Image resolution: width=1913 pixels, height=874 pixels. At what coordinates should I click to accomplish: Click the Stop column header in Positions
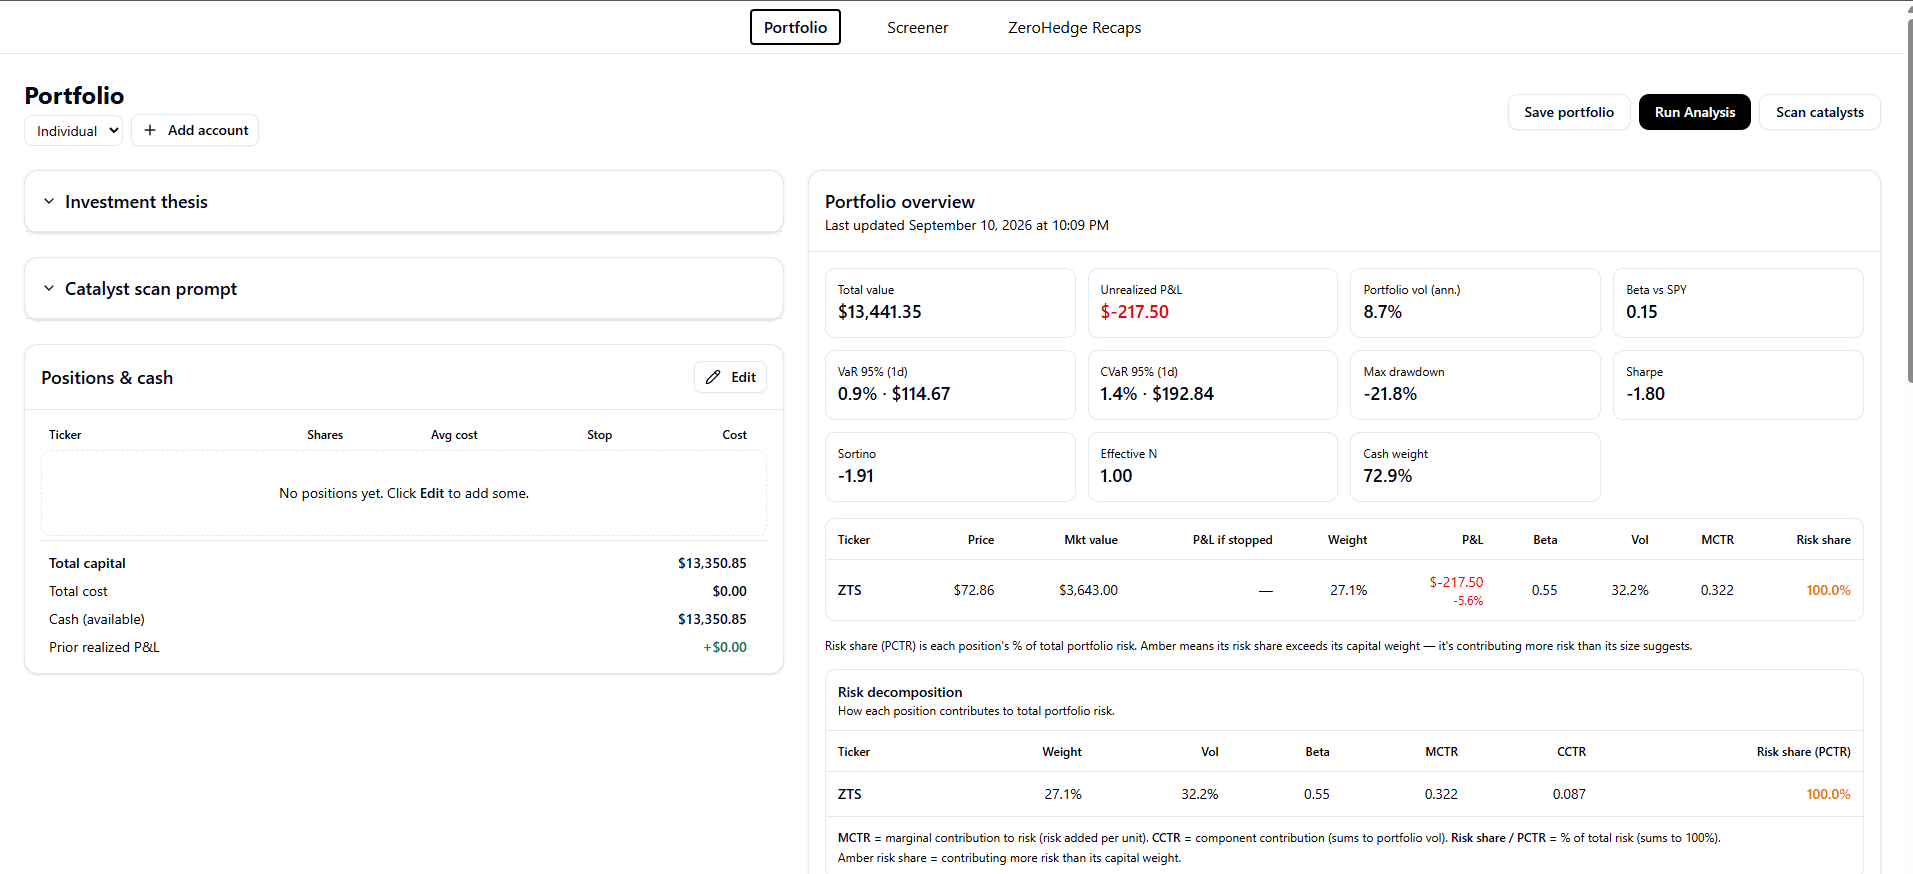[x=599, y=435]
